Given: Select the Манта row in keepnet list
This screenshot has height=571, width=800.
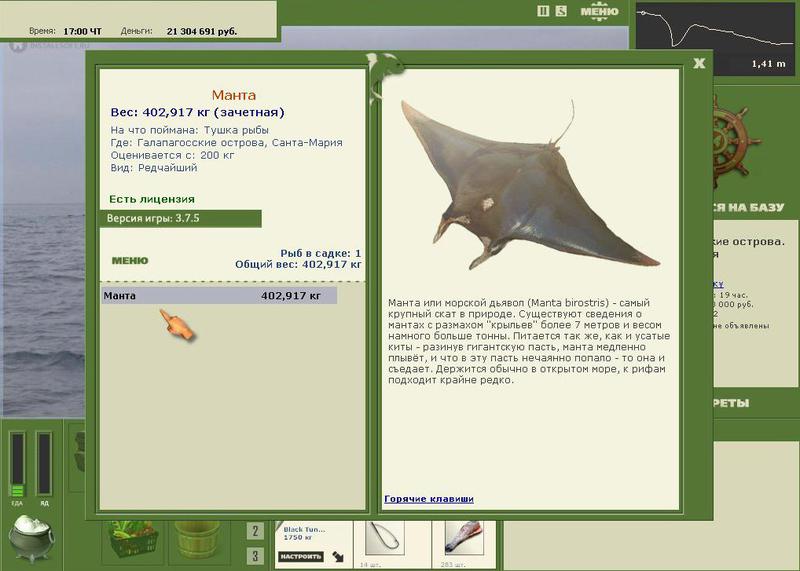Looking at the screenshot, I should tap(219, 295).
